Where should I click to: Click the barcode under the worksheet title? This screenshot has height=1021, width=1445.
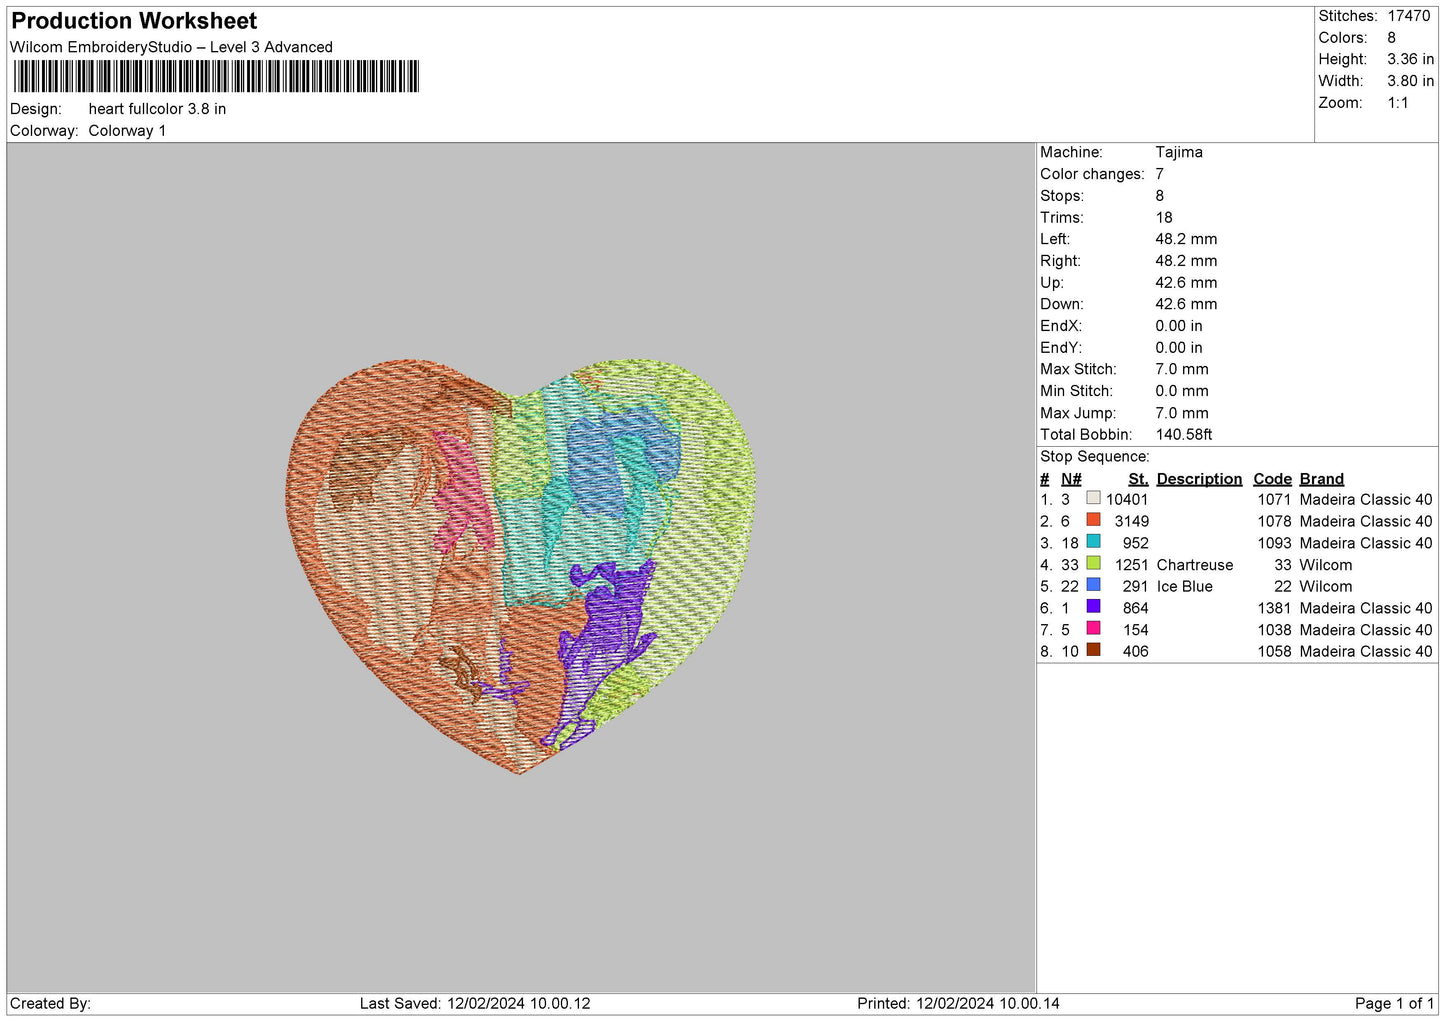pyautogui.click(x=216, y=77)
